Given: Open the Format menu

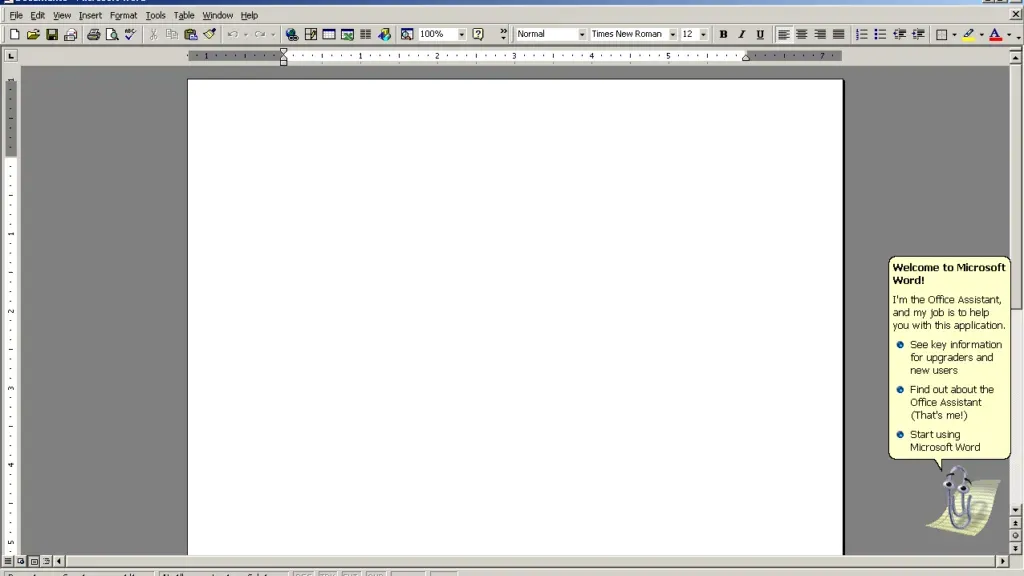Looking at the screenshot, I should (123, 15).
